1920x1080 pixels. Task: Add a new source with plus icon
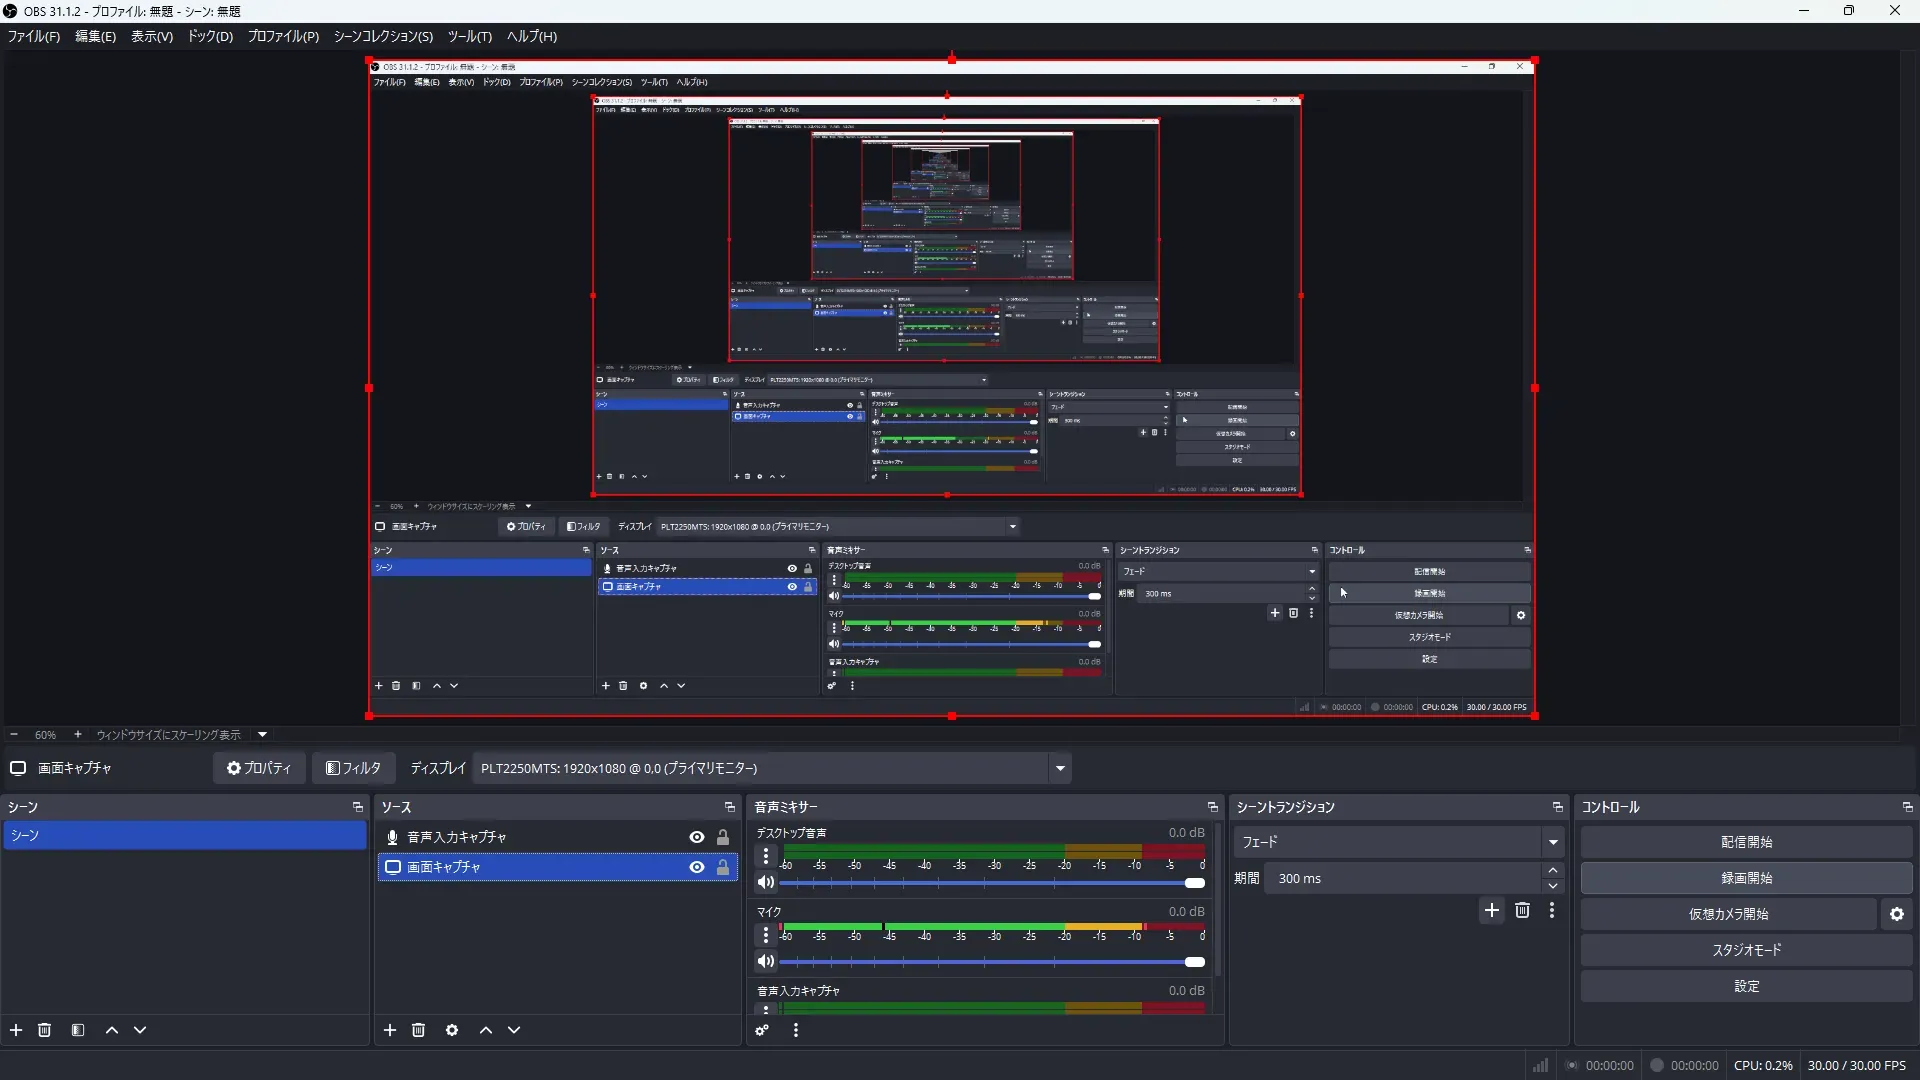(390, 1030)
